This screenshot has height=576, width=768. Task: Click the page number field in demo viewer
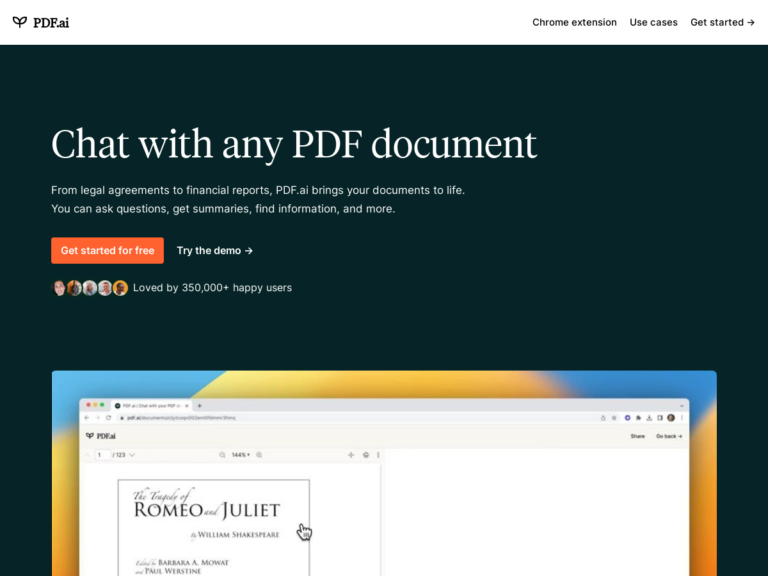point(102,455)
